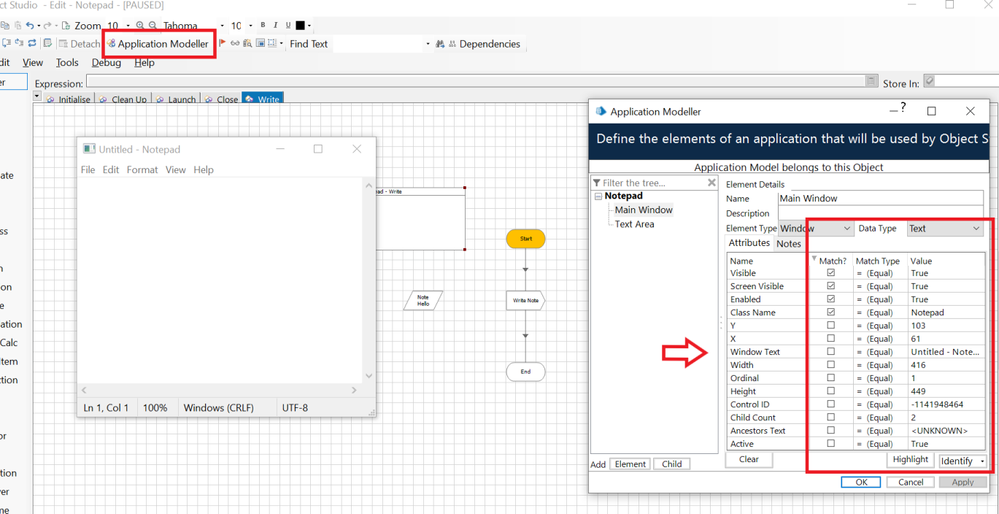999x514 pixels.
Task: Open the Data Type dropdown
Action: [976, 229]
